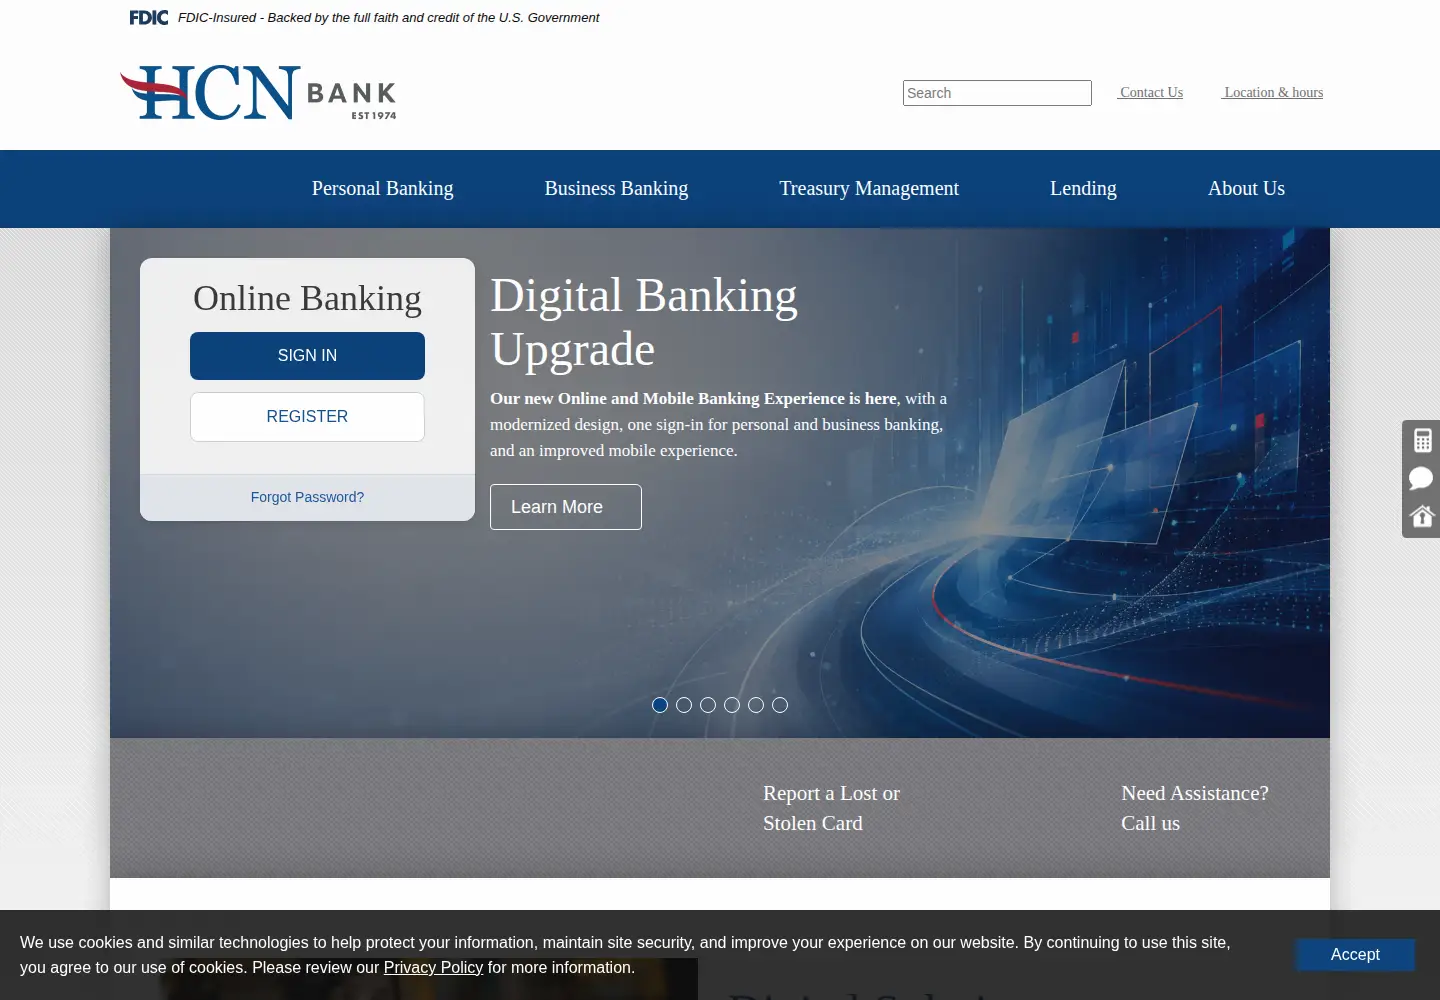
Task: Select the second carousel slide dot
Action: [x=684, y=705]
